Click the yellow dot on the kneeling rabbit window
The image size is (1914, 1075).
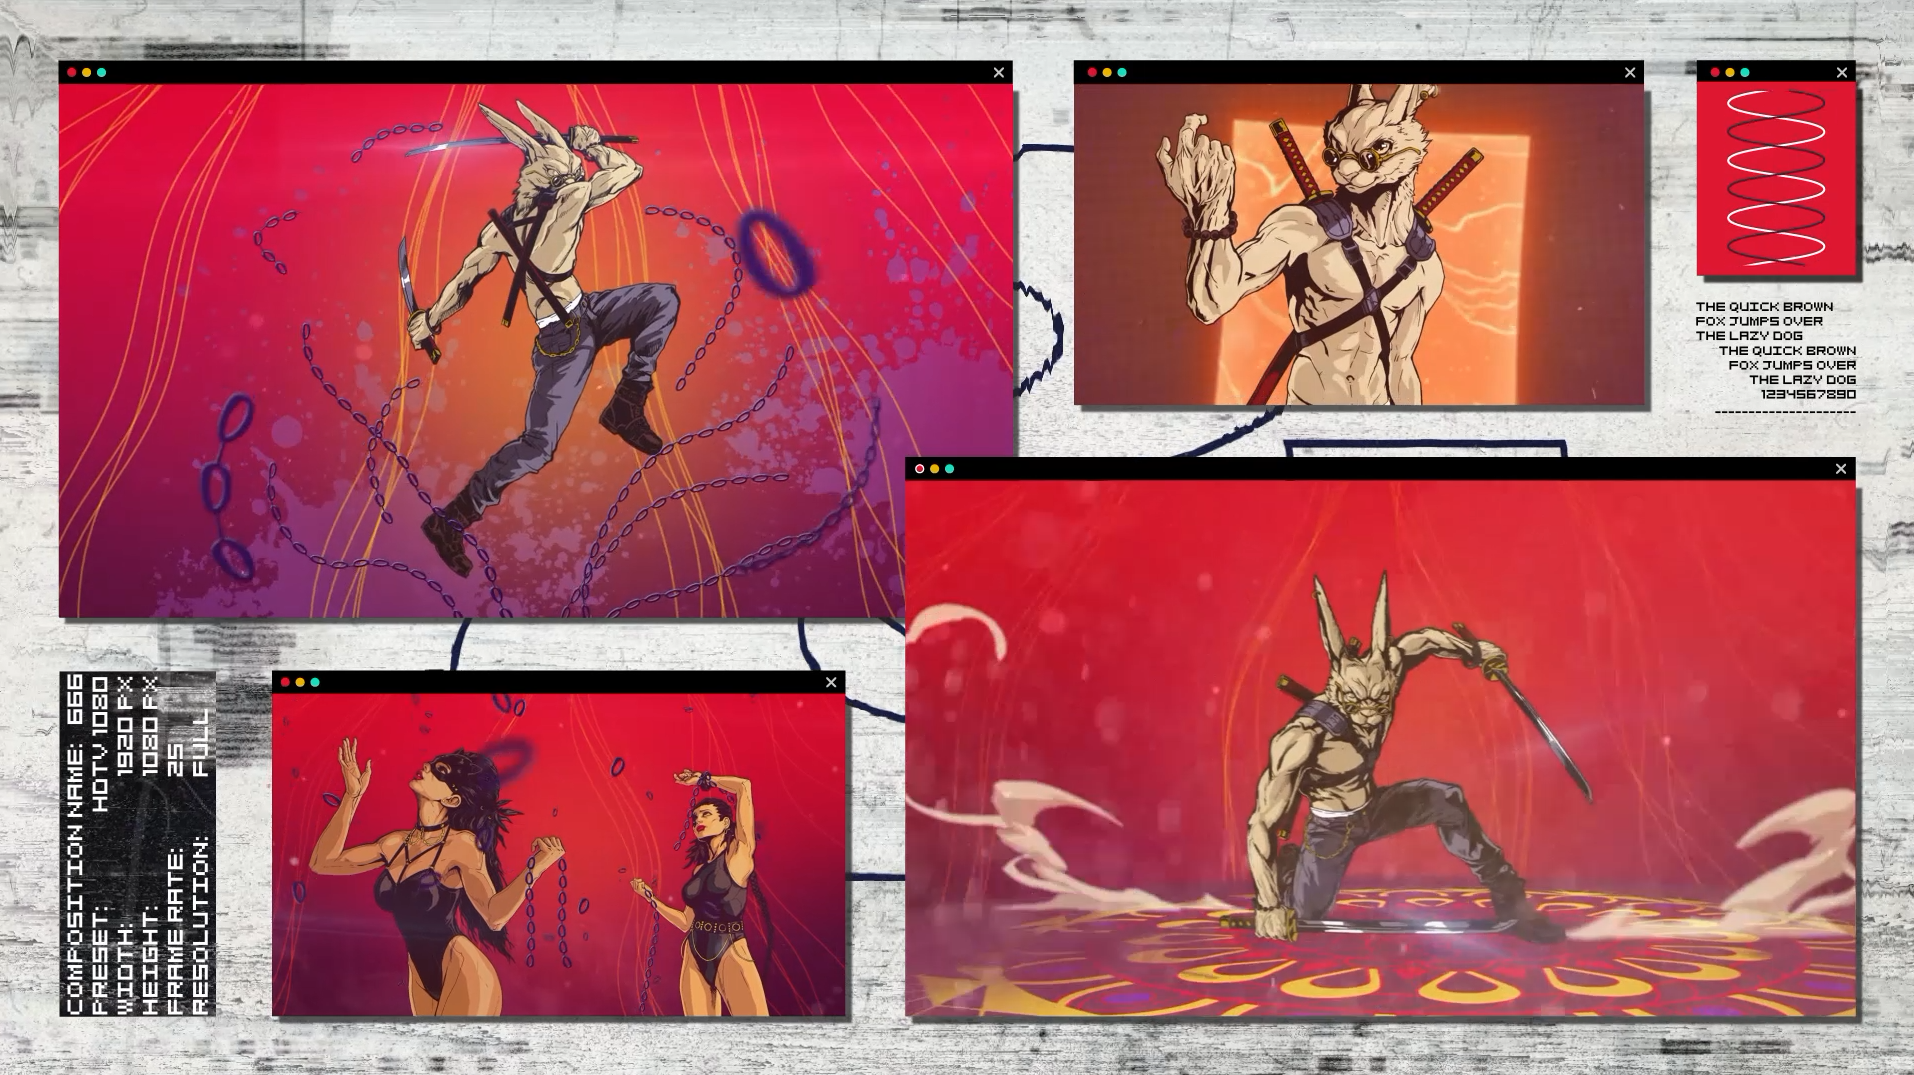pyautogui.click(x=935, y=468)
